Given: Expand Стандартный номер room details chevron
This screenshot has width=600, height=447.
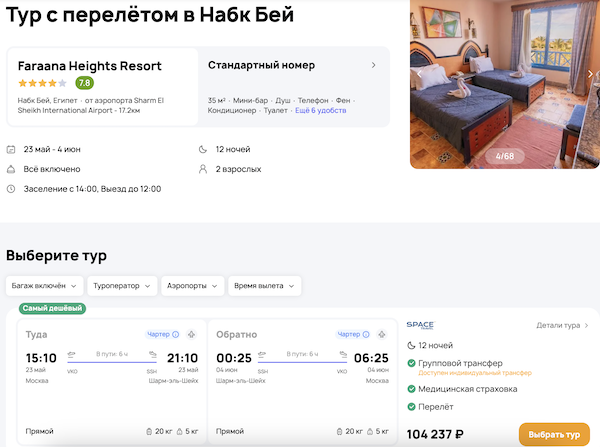Looking at the screenshot, I should pos(373,66).
